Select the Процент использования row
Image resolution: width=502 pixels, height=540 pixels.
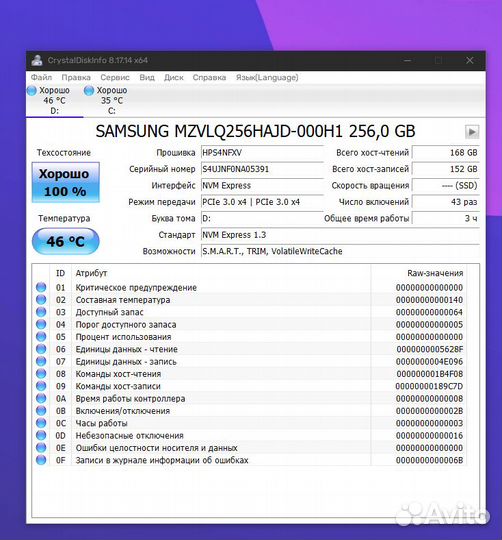(249, 337)
